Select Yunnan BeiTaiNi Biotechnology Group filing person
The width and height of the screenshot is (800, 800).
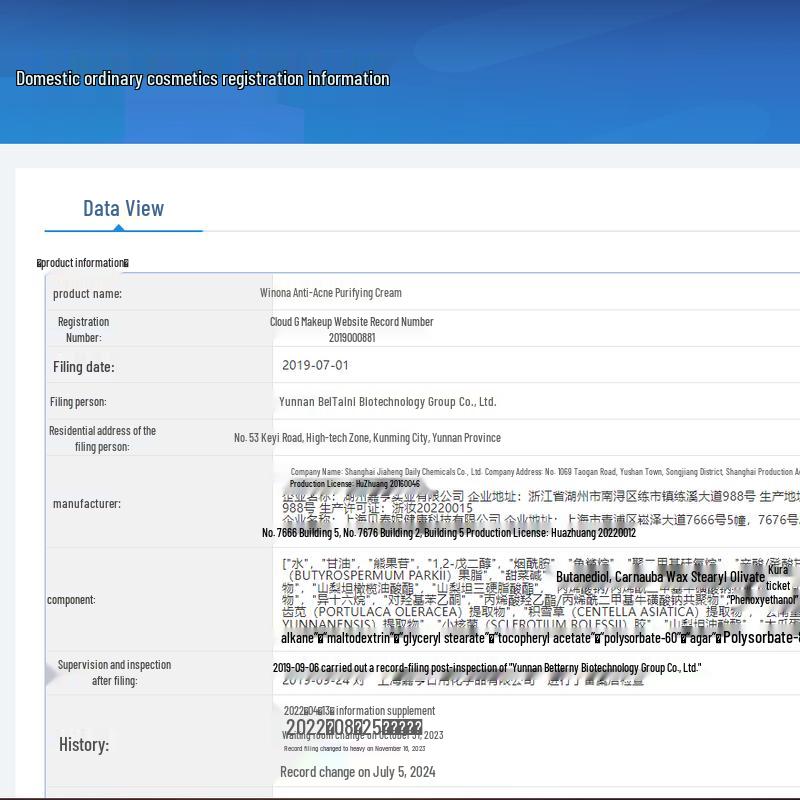pos(387,402)
